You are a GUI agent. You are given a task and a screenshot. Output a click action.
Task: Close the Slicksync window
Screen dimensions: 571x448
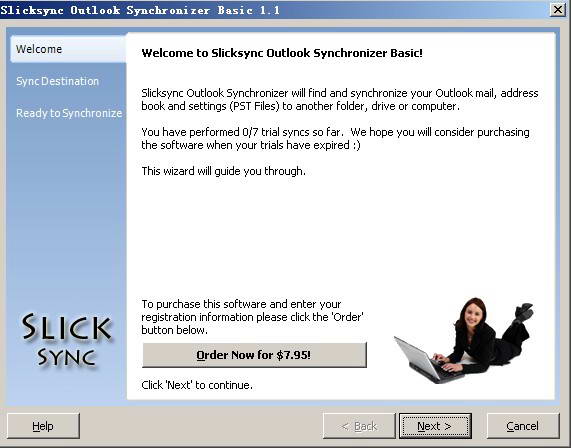558,10
